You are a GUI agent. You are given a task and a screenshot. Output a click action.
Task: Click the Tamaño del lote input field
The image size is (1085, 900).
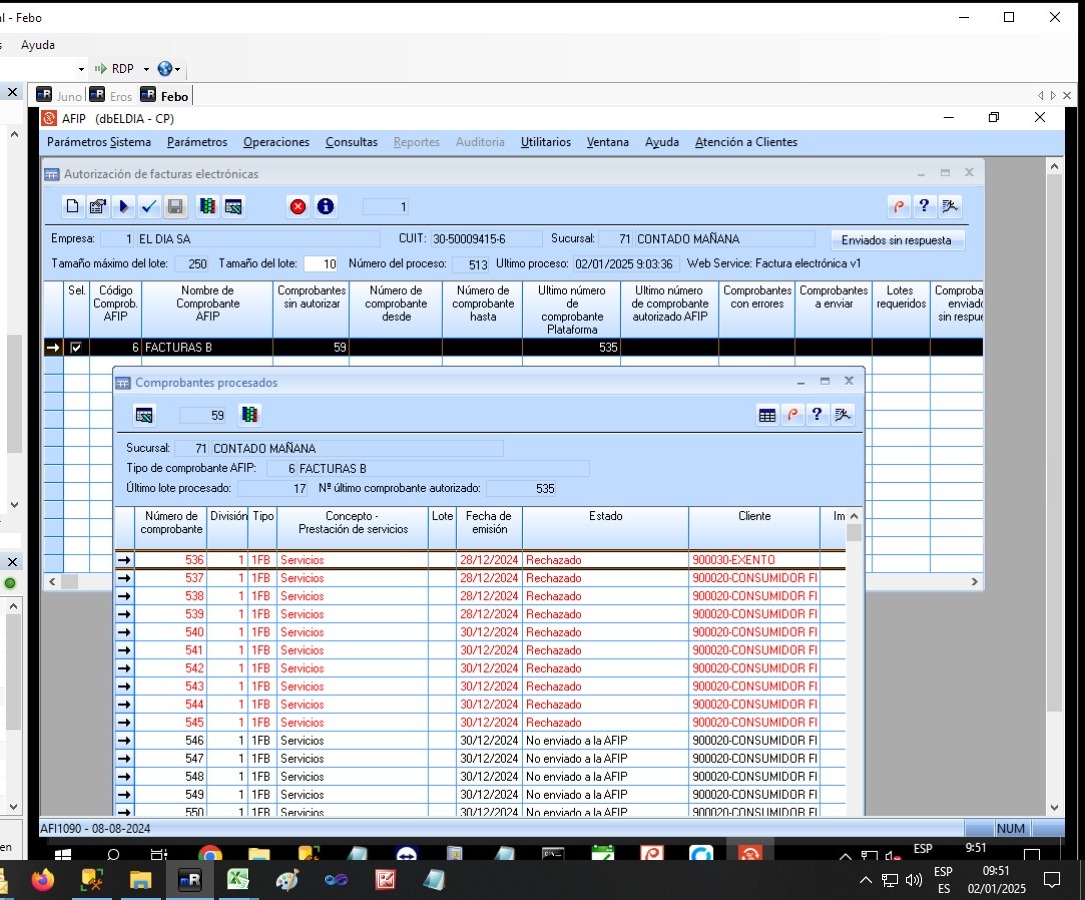click(x=321, y=264)
